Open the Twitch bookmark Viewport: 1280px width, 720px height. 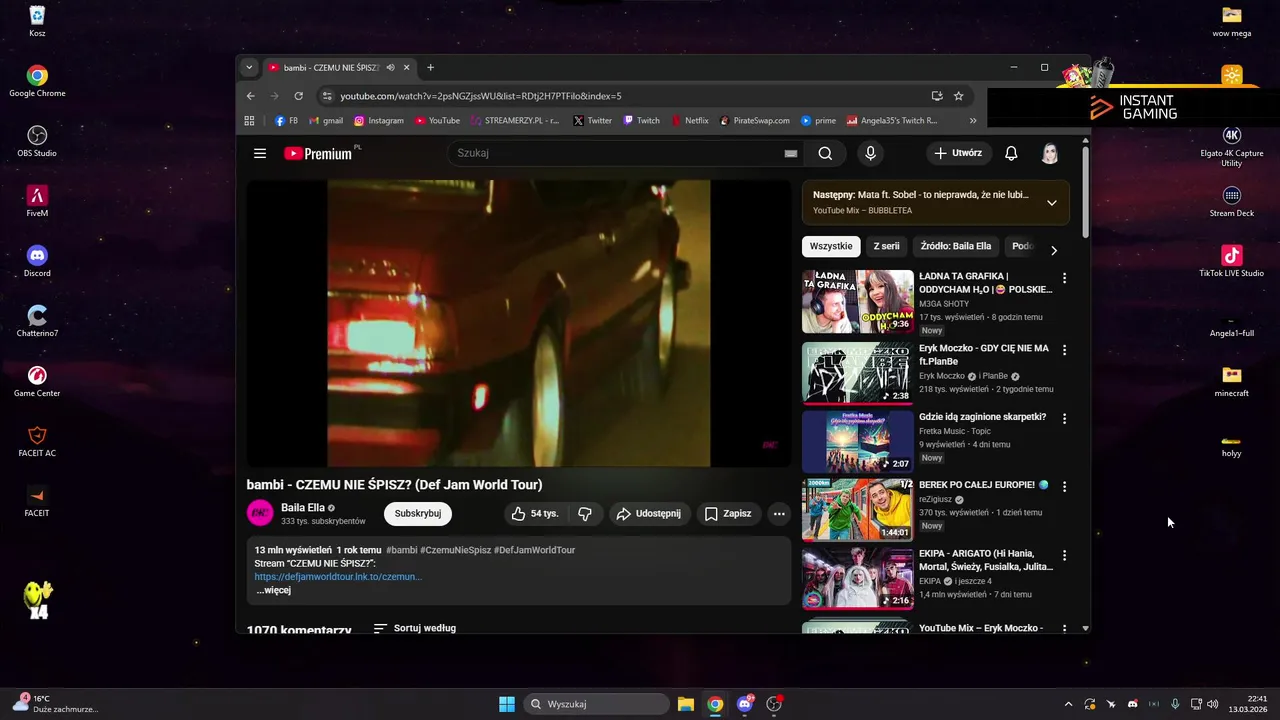click(641, 120)
